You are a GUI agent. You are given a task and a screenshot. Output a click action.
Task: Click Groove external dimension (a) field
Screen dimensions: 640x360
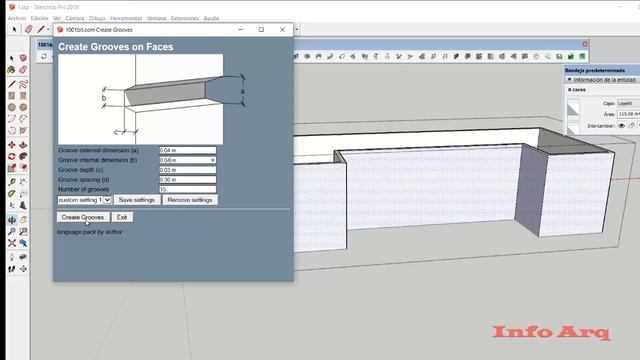point(187,150)
